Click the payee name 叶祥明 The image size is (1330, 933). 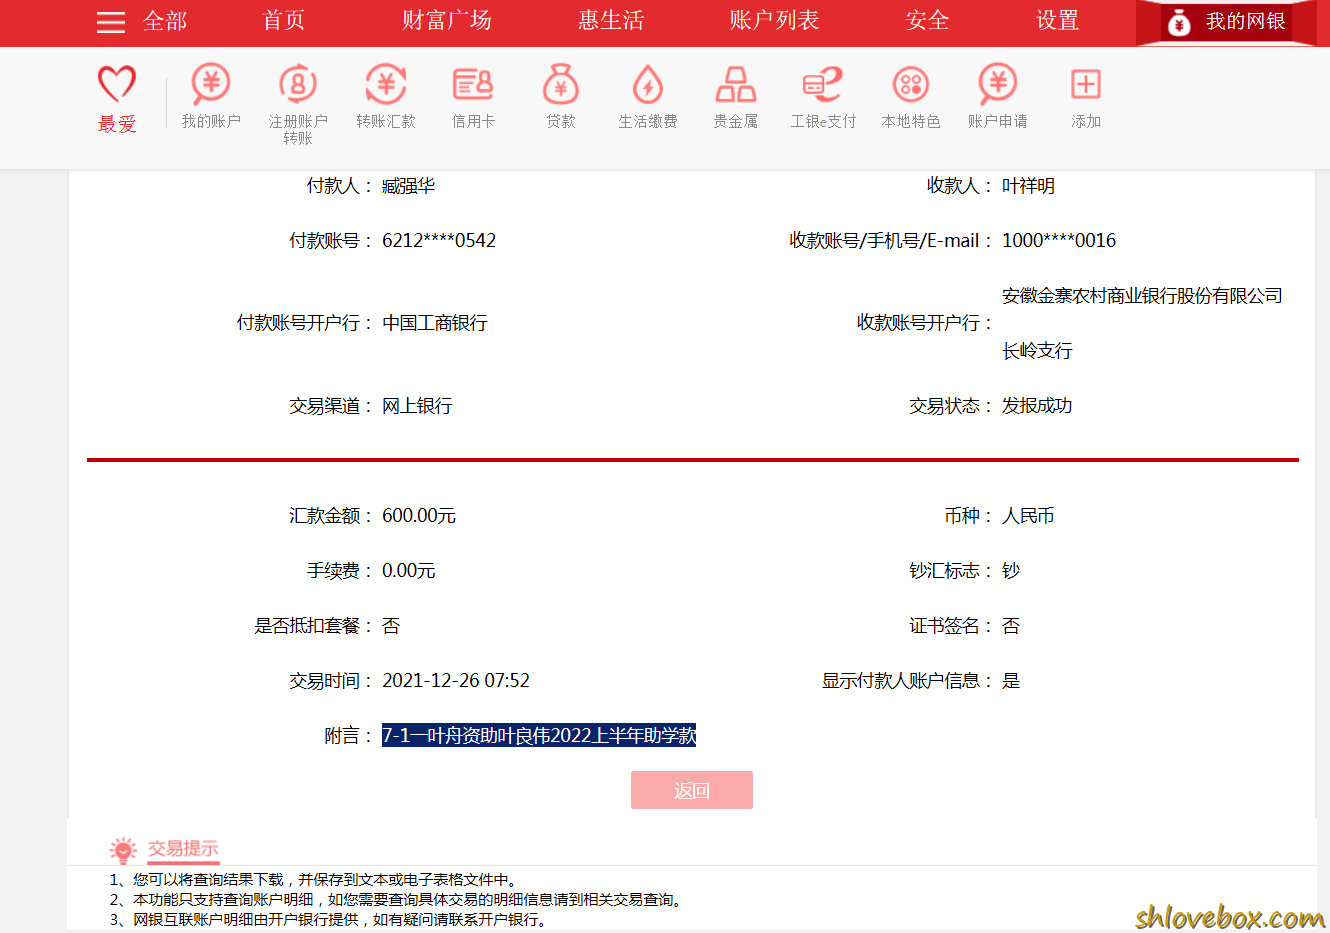pyautogui.click(x=1028, y=186)
